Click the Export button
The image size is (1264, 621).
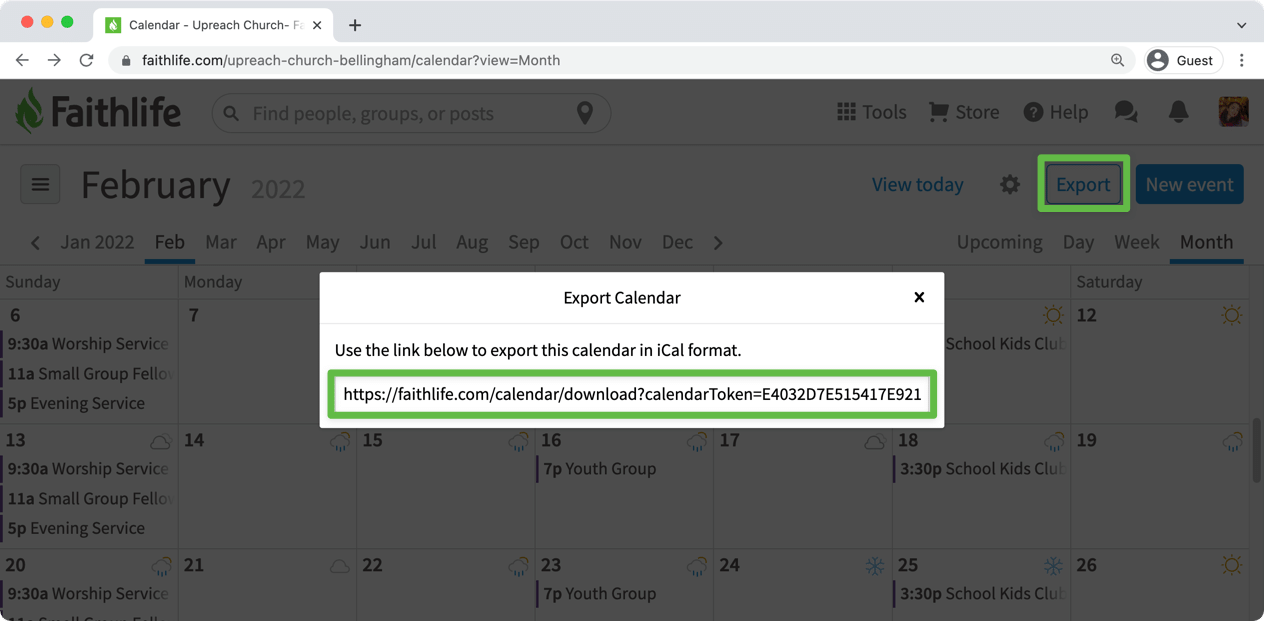click(1083, 184)
